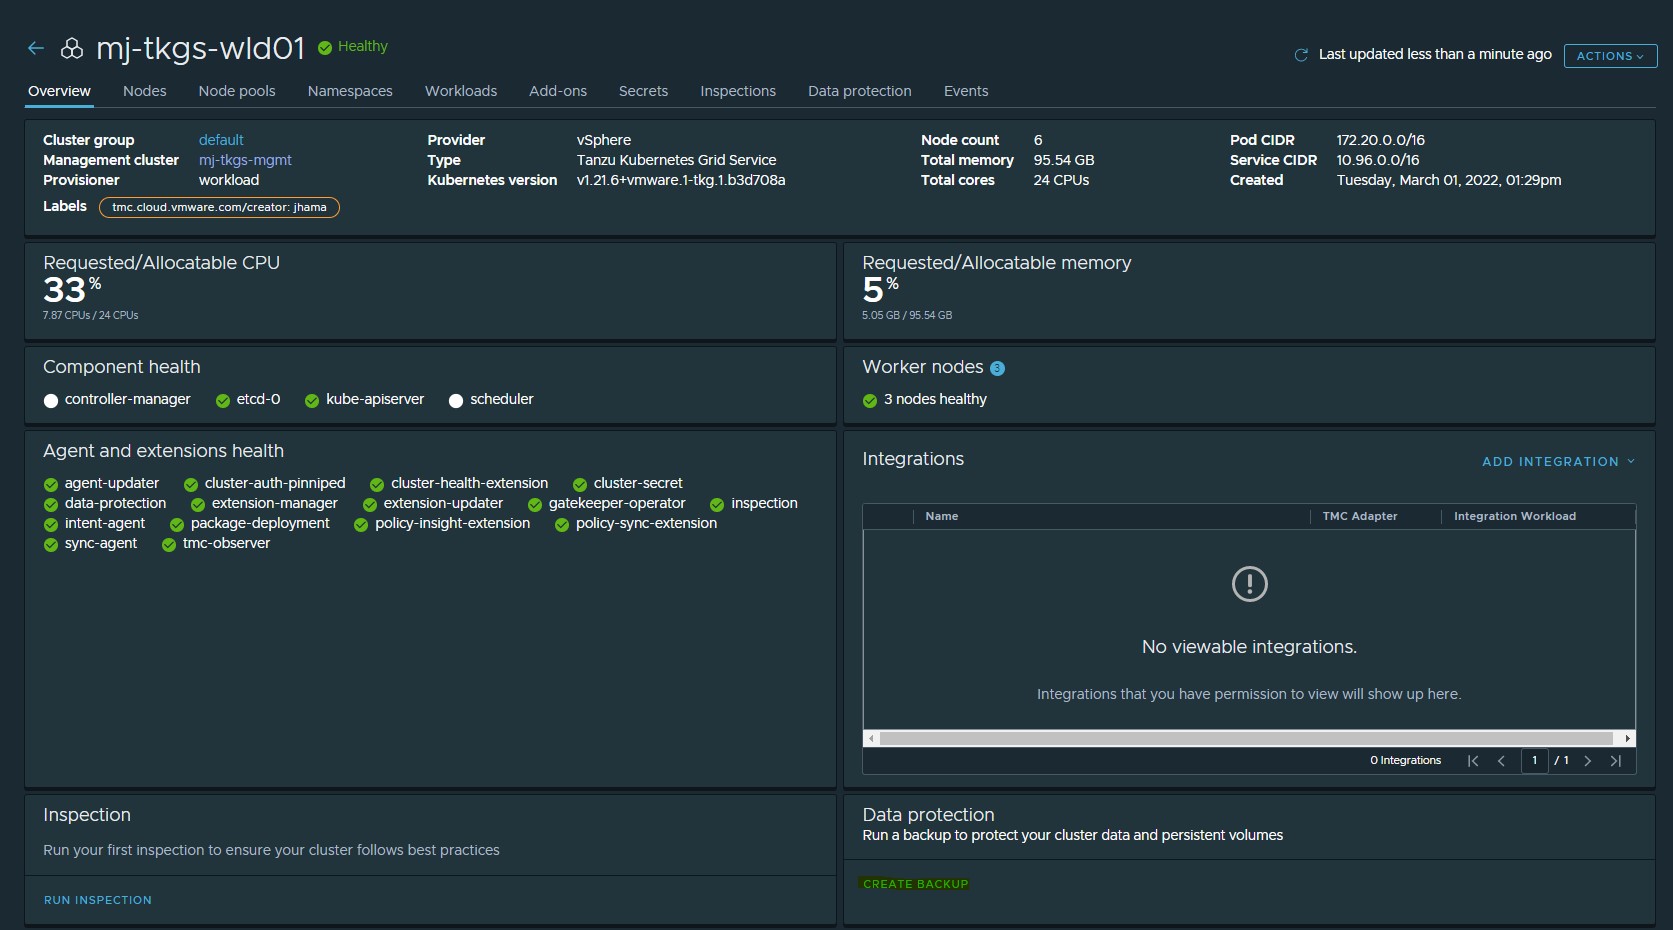1673x930 pixels.
Task: Switch to the Nodes tab
Action: [145, 91]
